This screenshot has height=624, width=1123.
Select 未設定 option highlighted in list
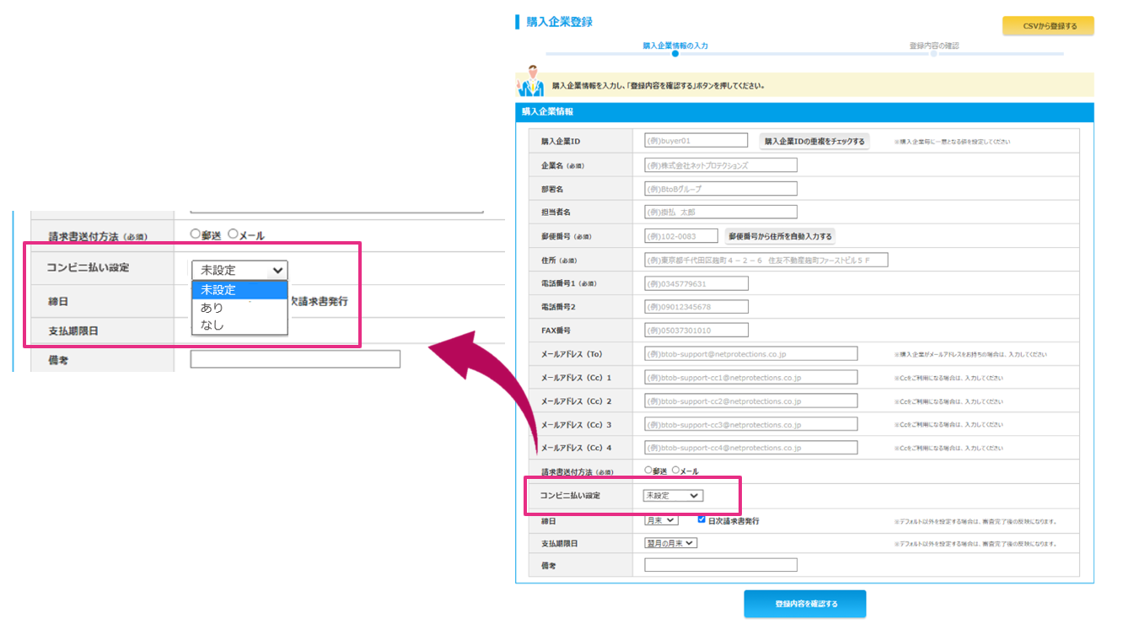[239, 289]
